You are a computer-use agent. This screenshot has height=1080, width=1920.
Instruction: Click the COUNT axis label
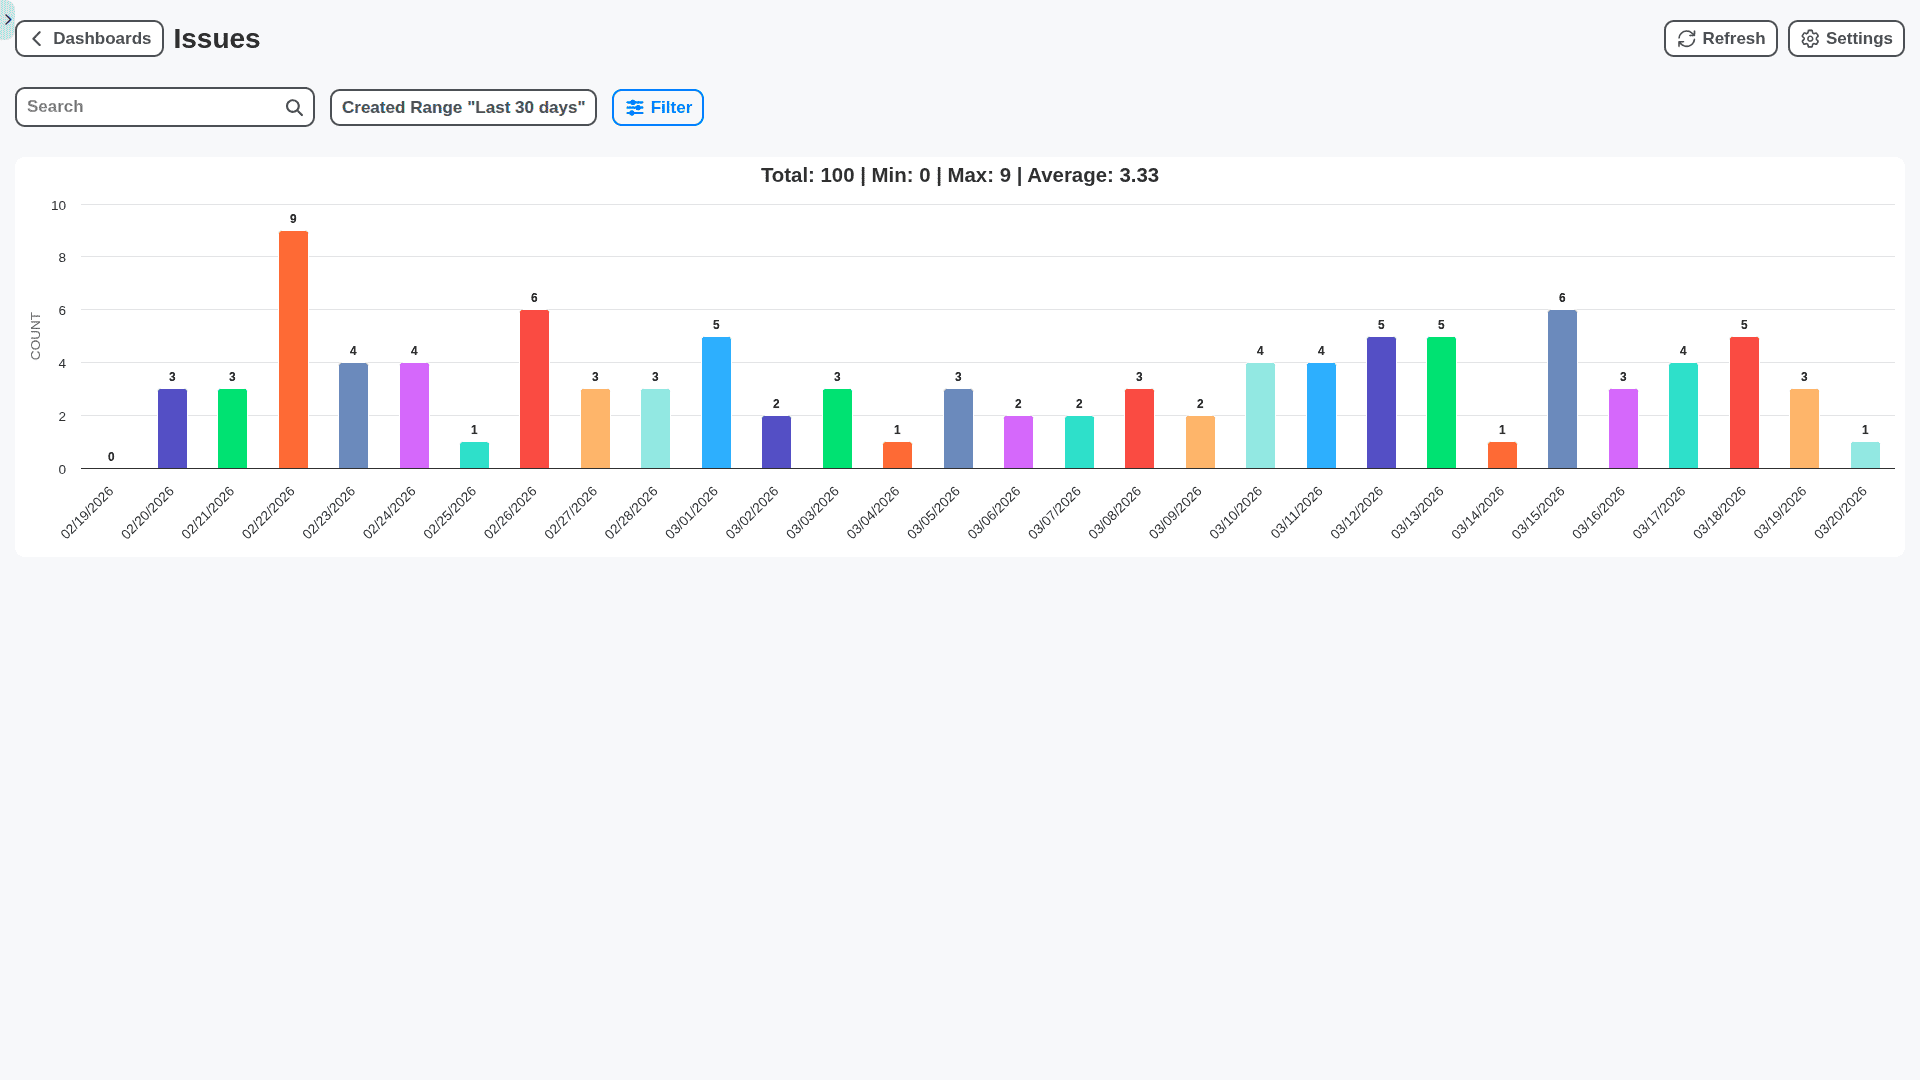coord(36,333)
